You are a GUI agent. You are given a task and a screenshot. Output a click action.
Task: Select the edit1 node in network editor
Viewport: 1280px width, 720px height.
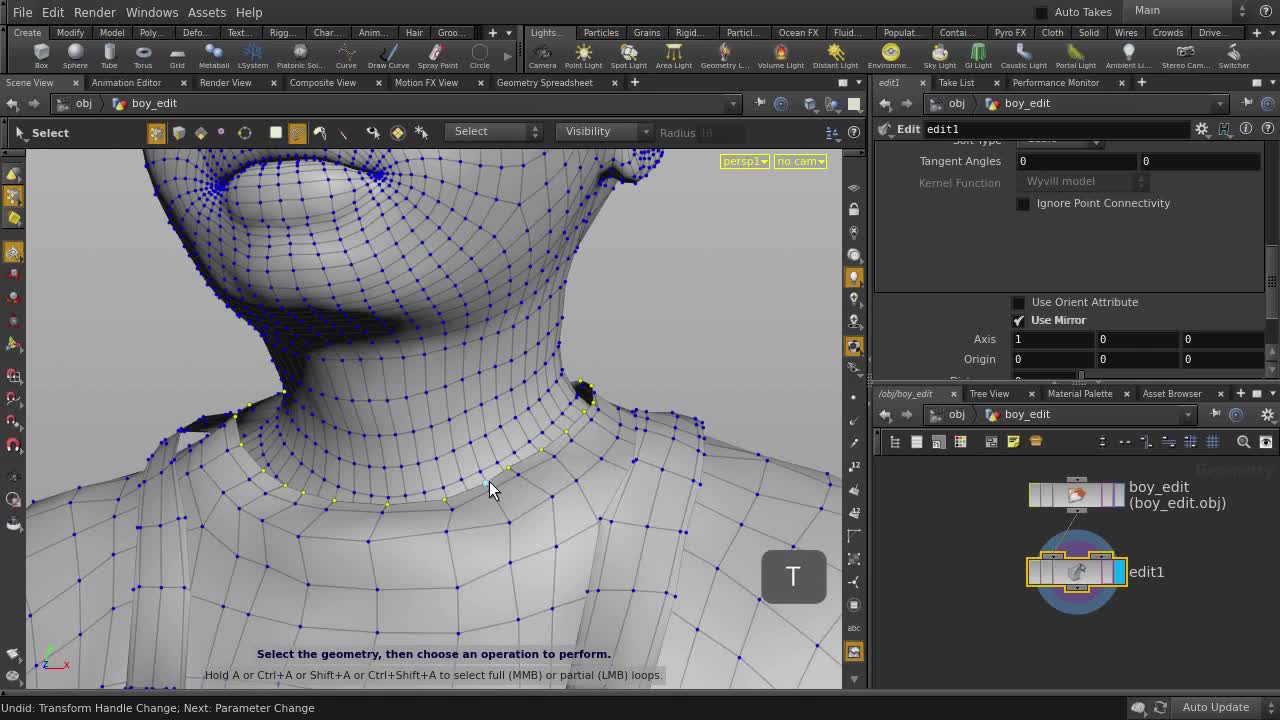tap(1075, 572)
